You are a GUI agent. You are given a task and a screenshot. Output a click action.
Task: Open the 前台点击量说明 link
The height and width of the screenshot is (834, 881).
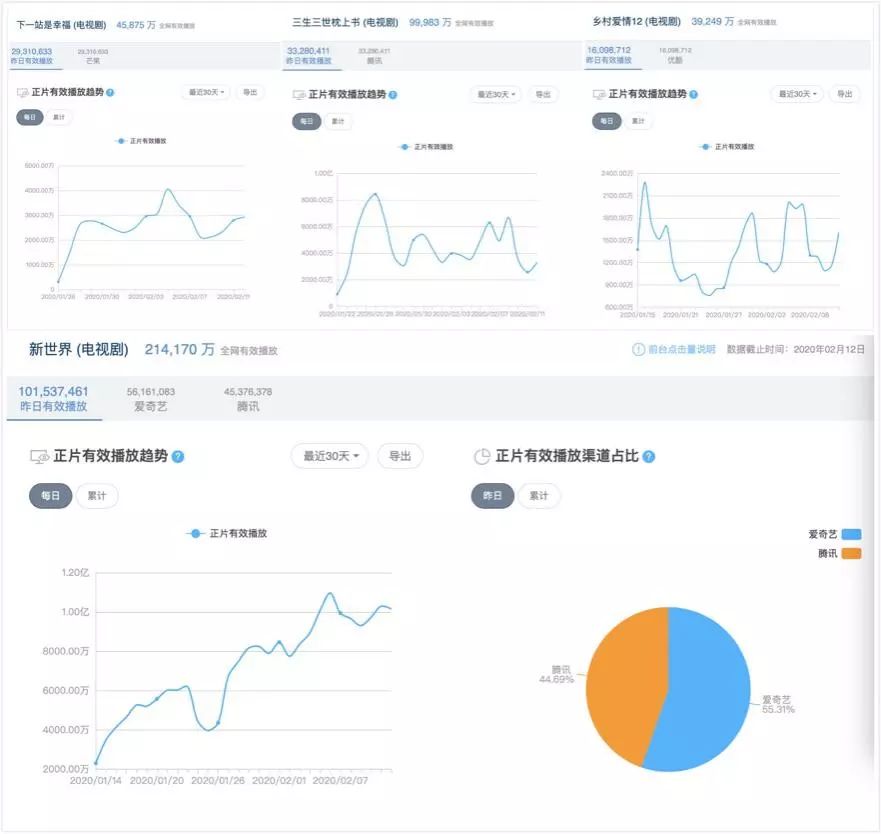tap(682, 350)
